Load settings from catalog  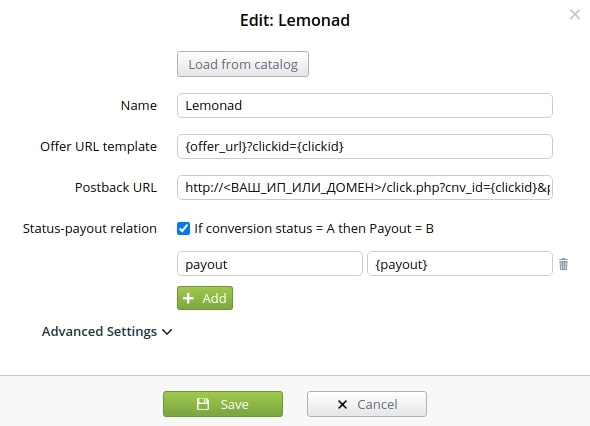coord(243,64)
